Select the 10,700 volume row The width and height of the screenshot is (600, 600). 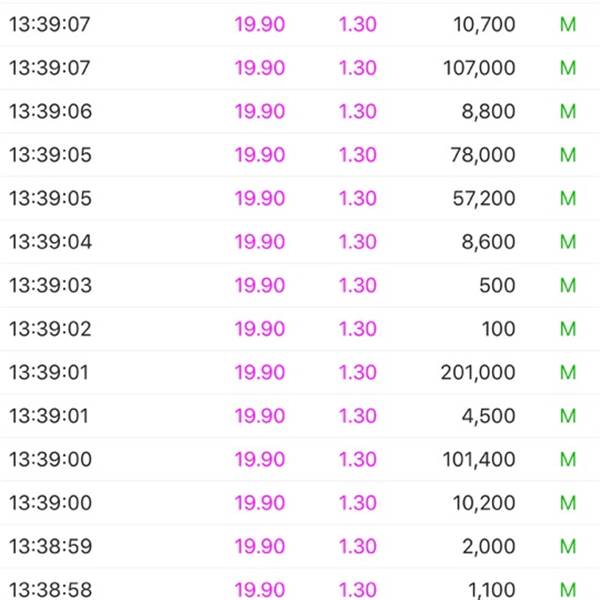(300, 24)
